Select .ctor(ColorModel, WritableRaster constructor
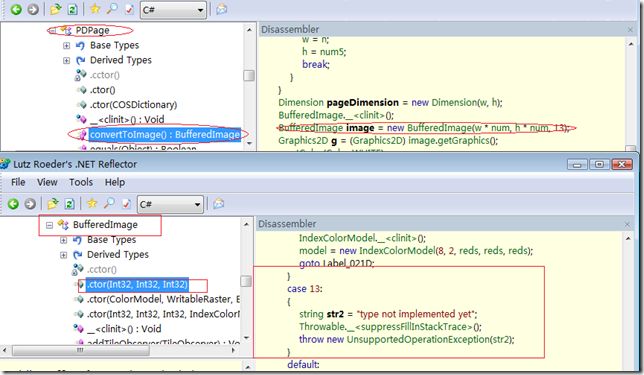Viewport: 644px width, 375px height. [x=163, y=299]
